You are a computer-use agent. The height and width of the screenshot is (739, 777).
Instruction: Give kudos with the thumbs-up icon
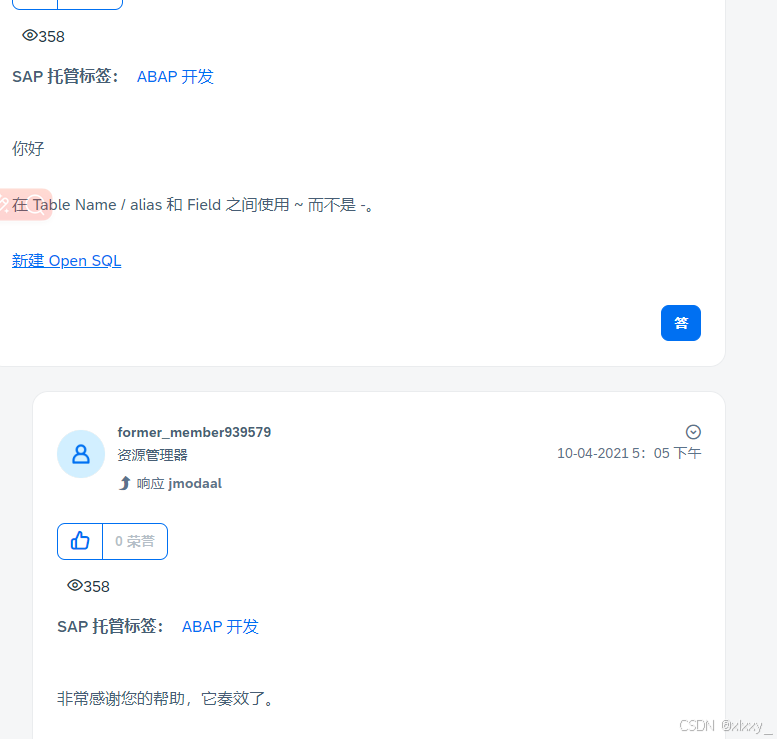(80, 541)
